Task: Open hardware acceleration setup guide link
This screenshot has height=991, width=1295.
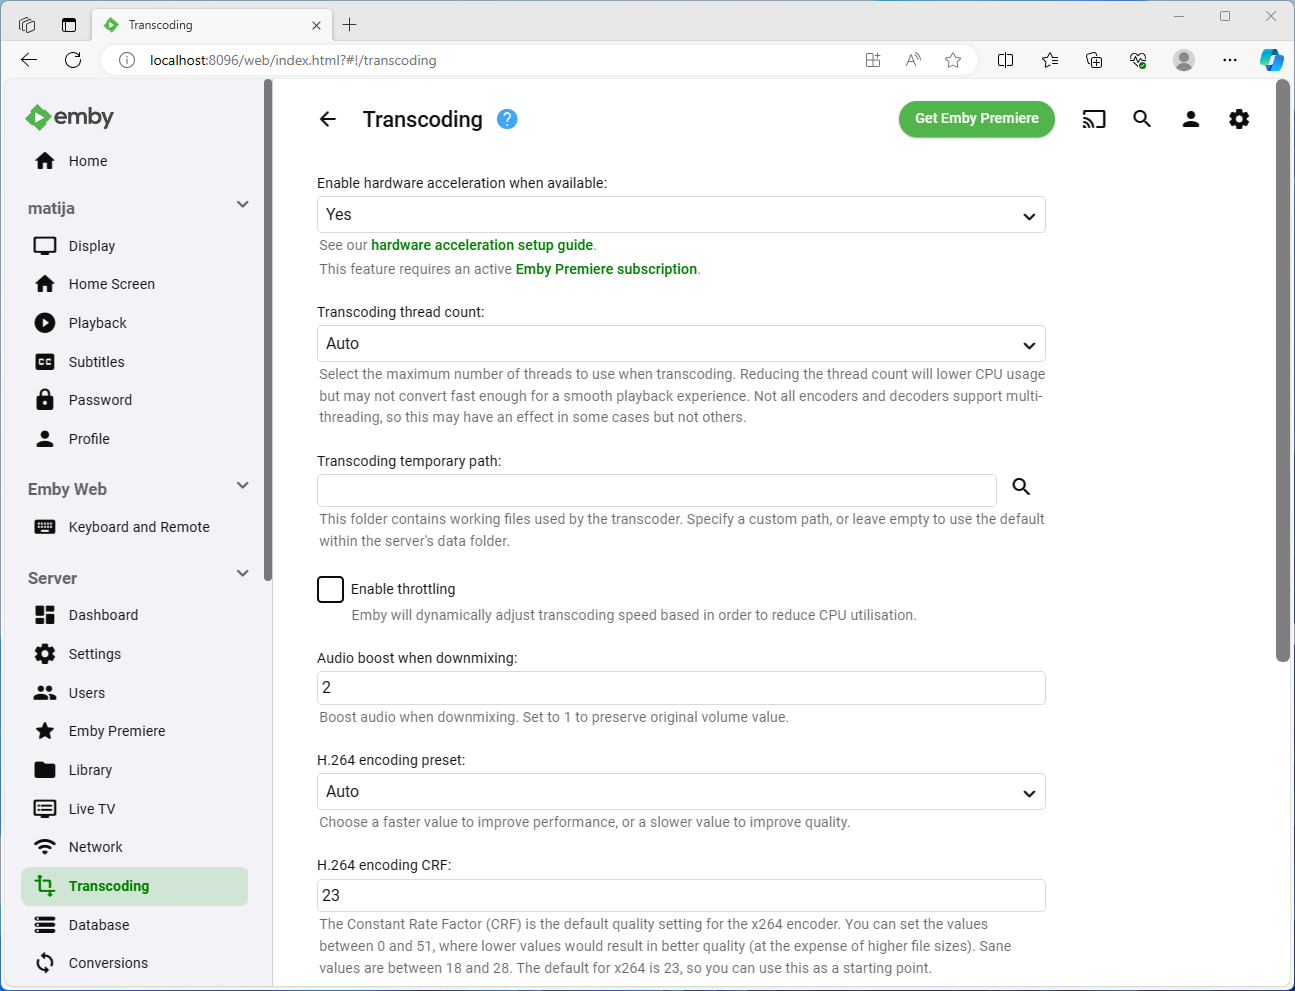Action: pos(482,245)
